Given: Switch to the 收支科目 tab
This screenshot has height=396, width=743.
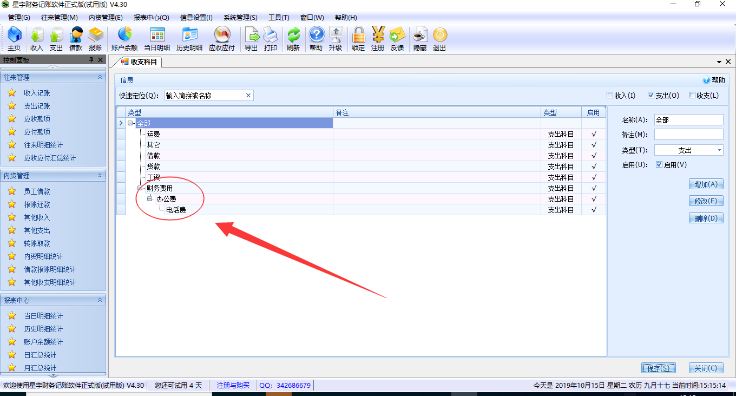Looking at the screenshot, I should pos(139,62).
